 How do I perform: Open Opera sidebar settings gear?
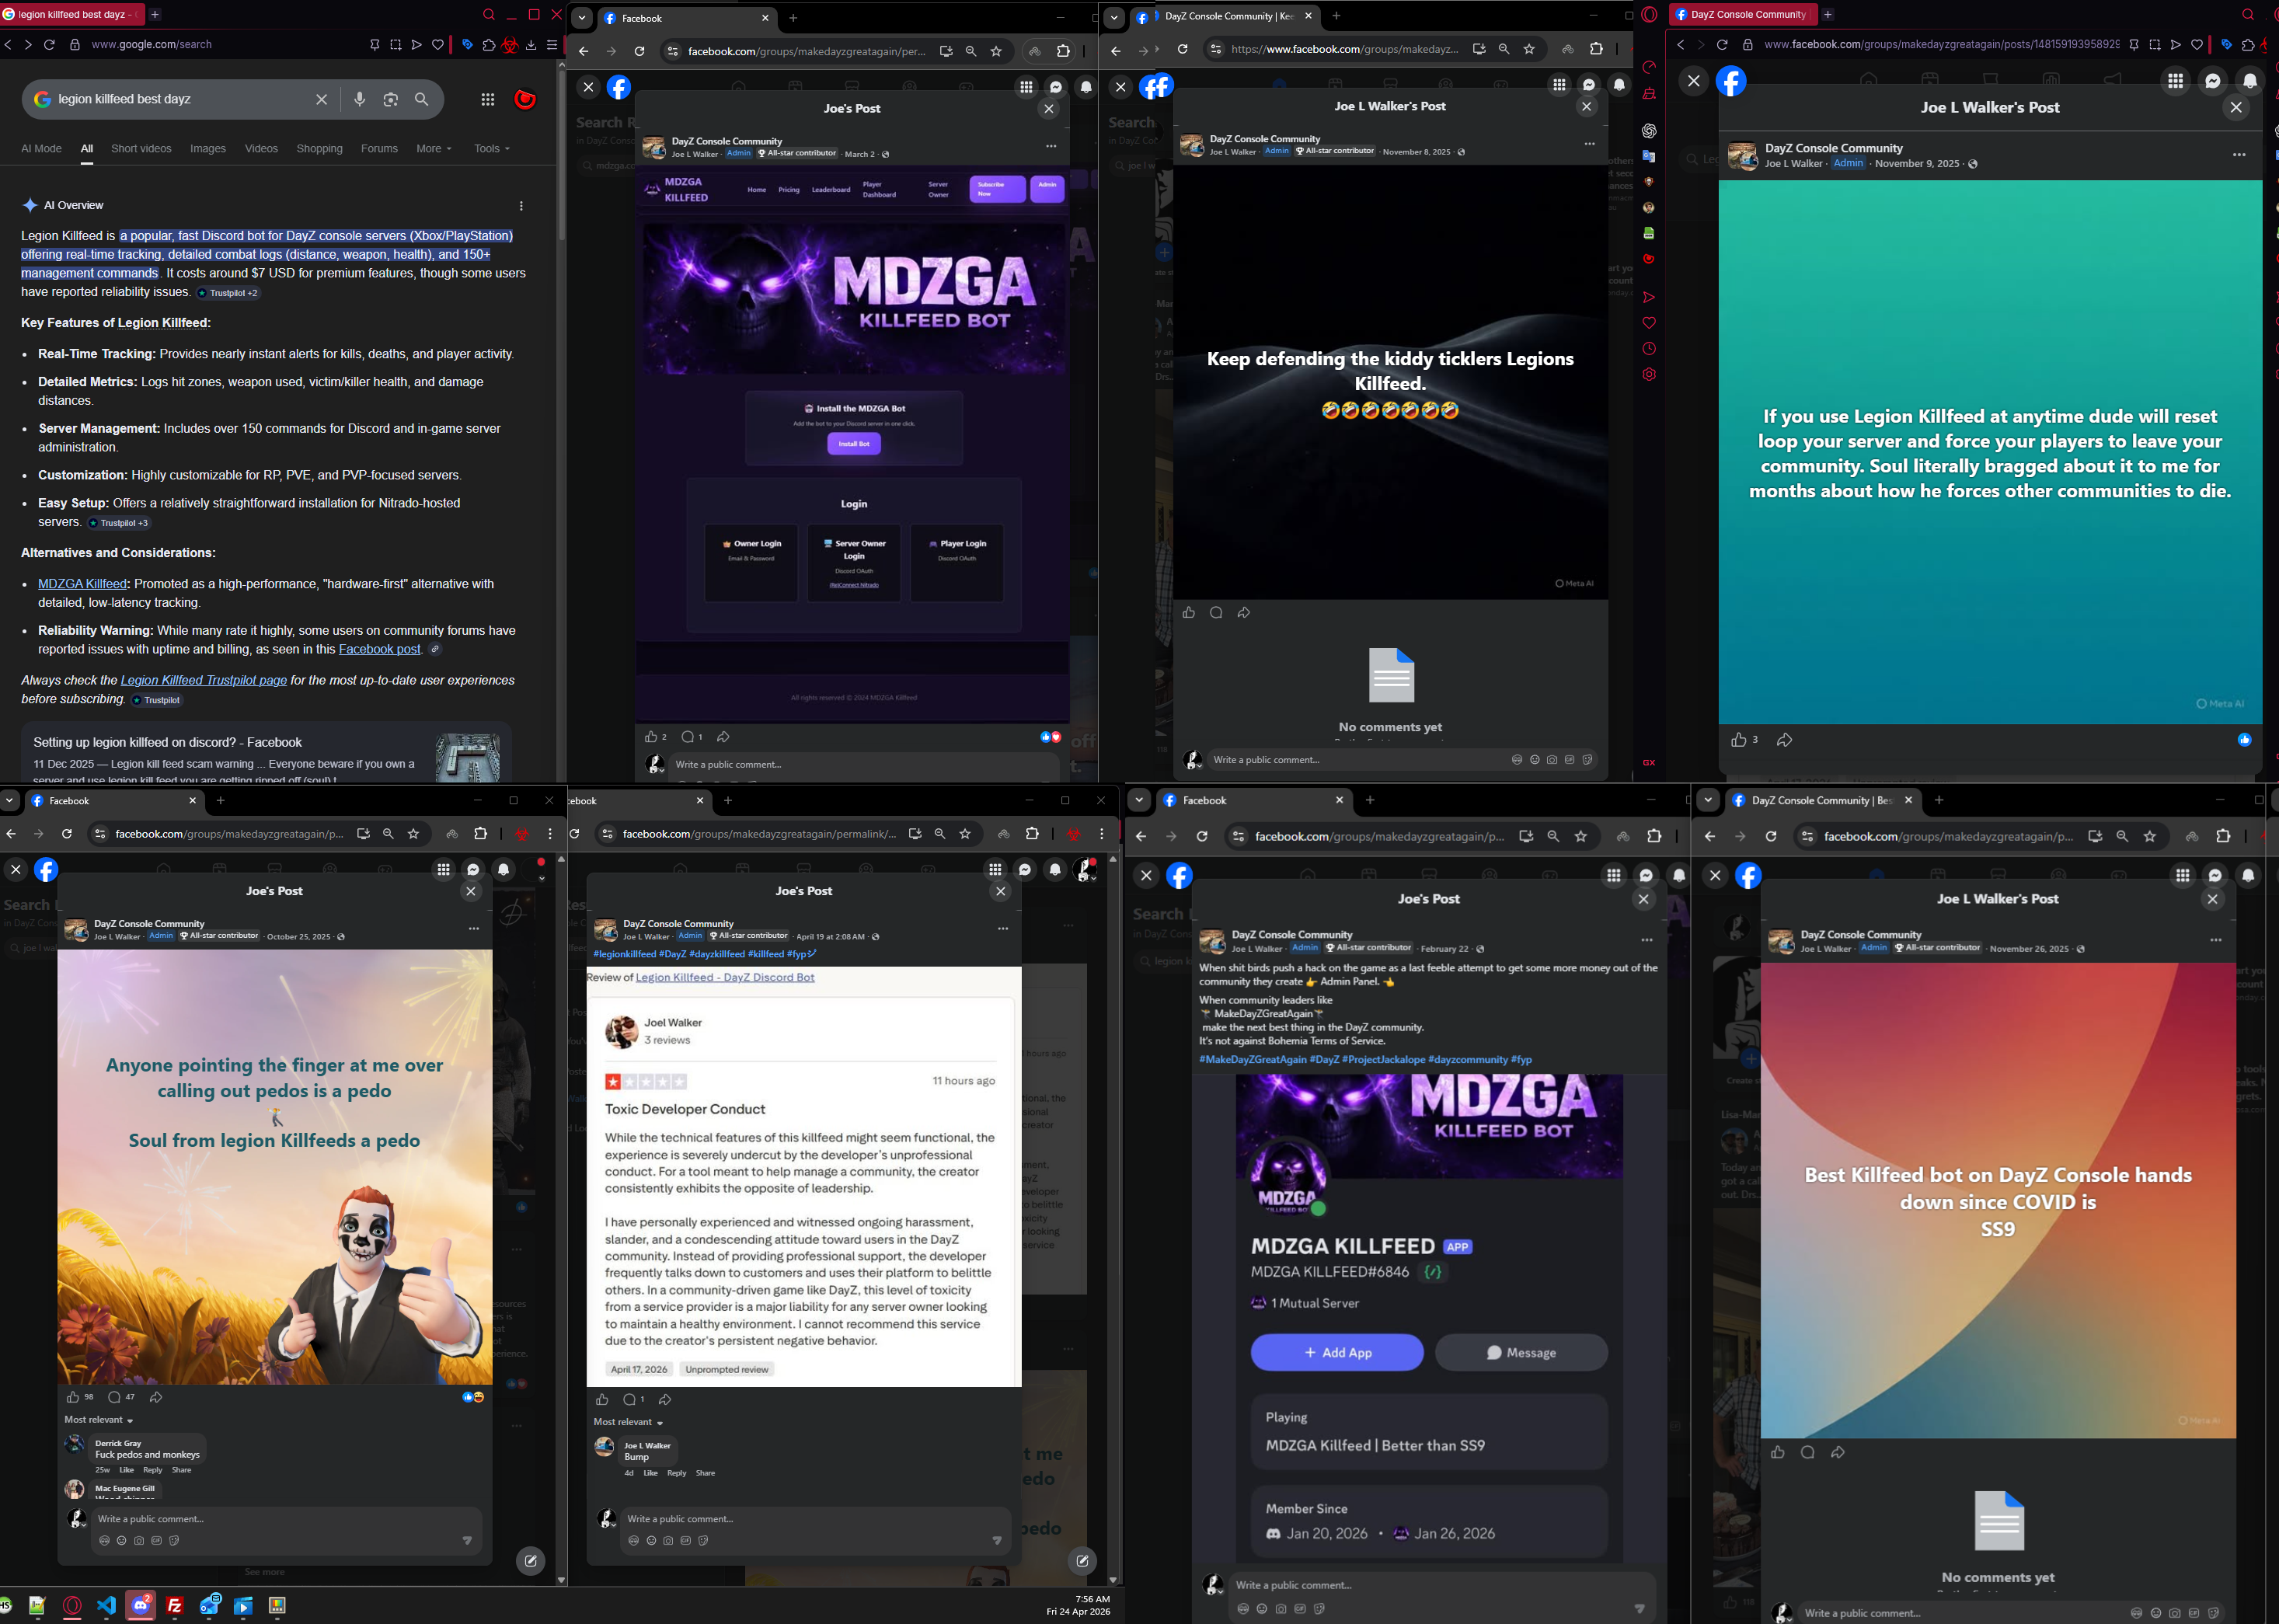pyautogui.click(x=1649, y=374)
